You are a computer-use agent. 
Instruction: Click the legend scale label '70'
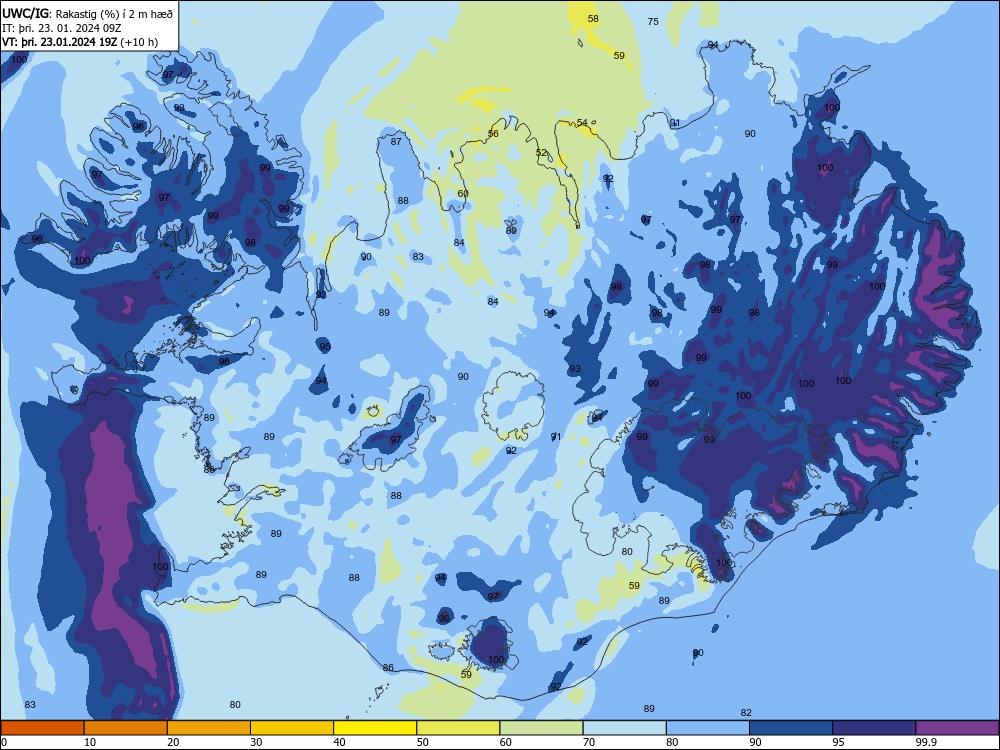[x=589, y=742]
